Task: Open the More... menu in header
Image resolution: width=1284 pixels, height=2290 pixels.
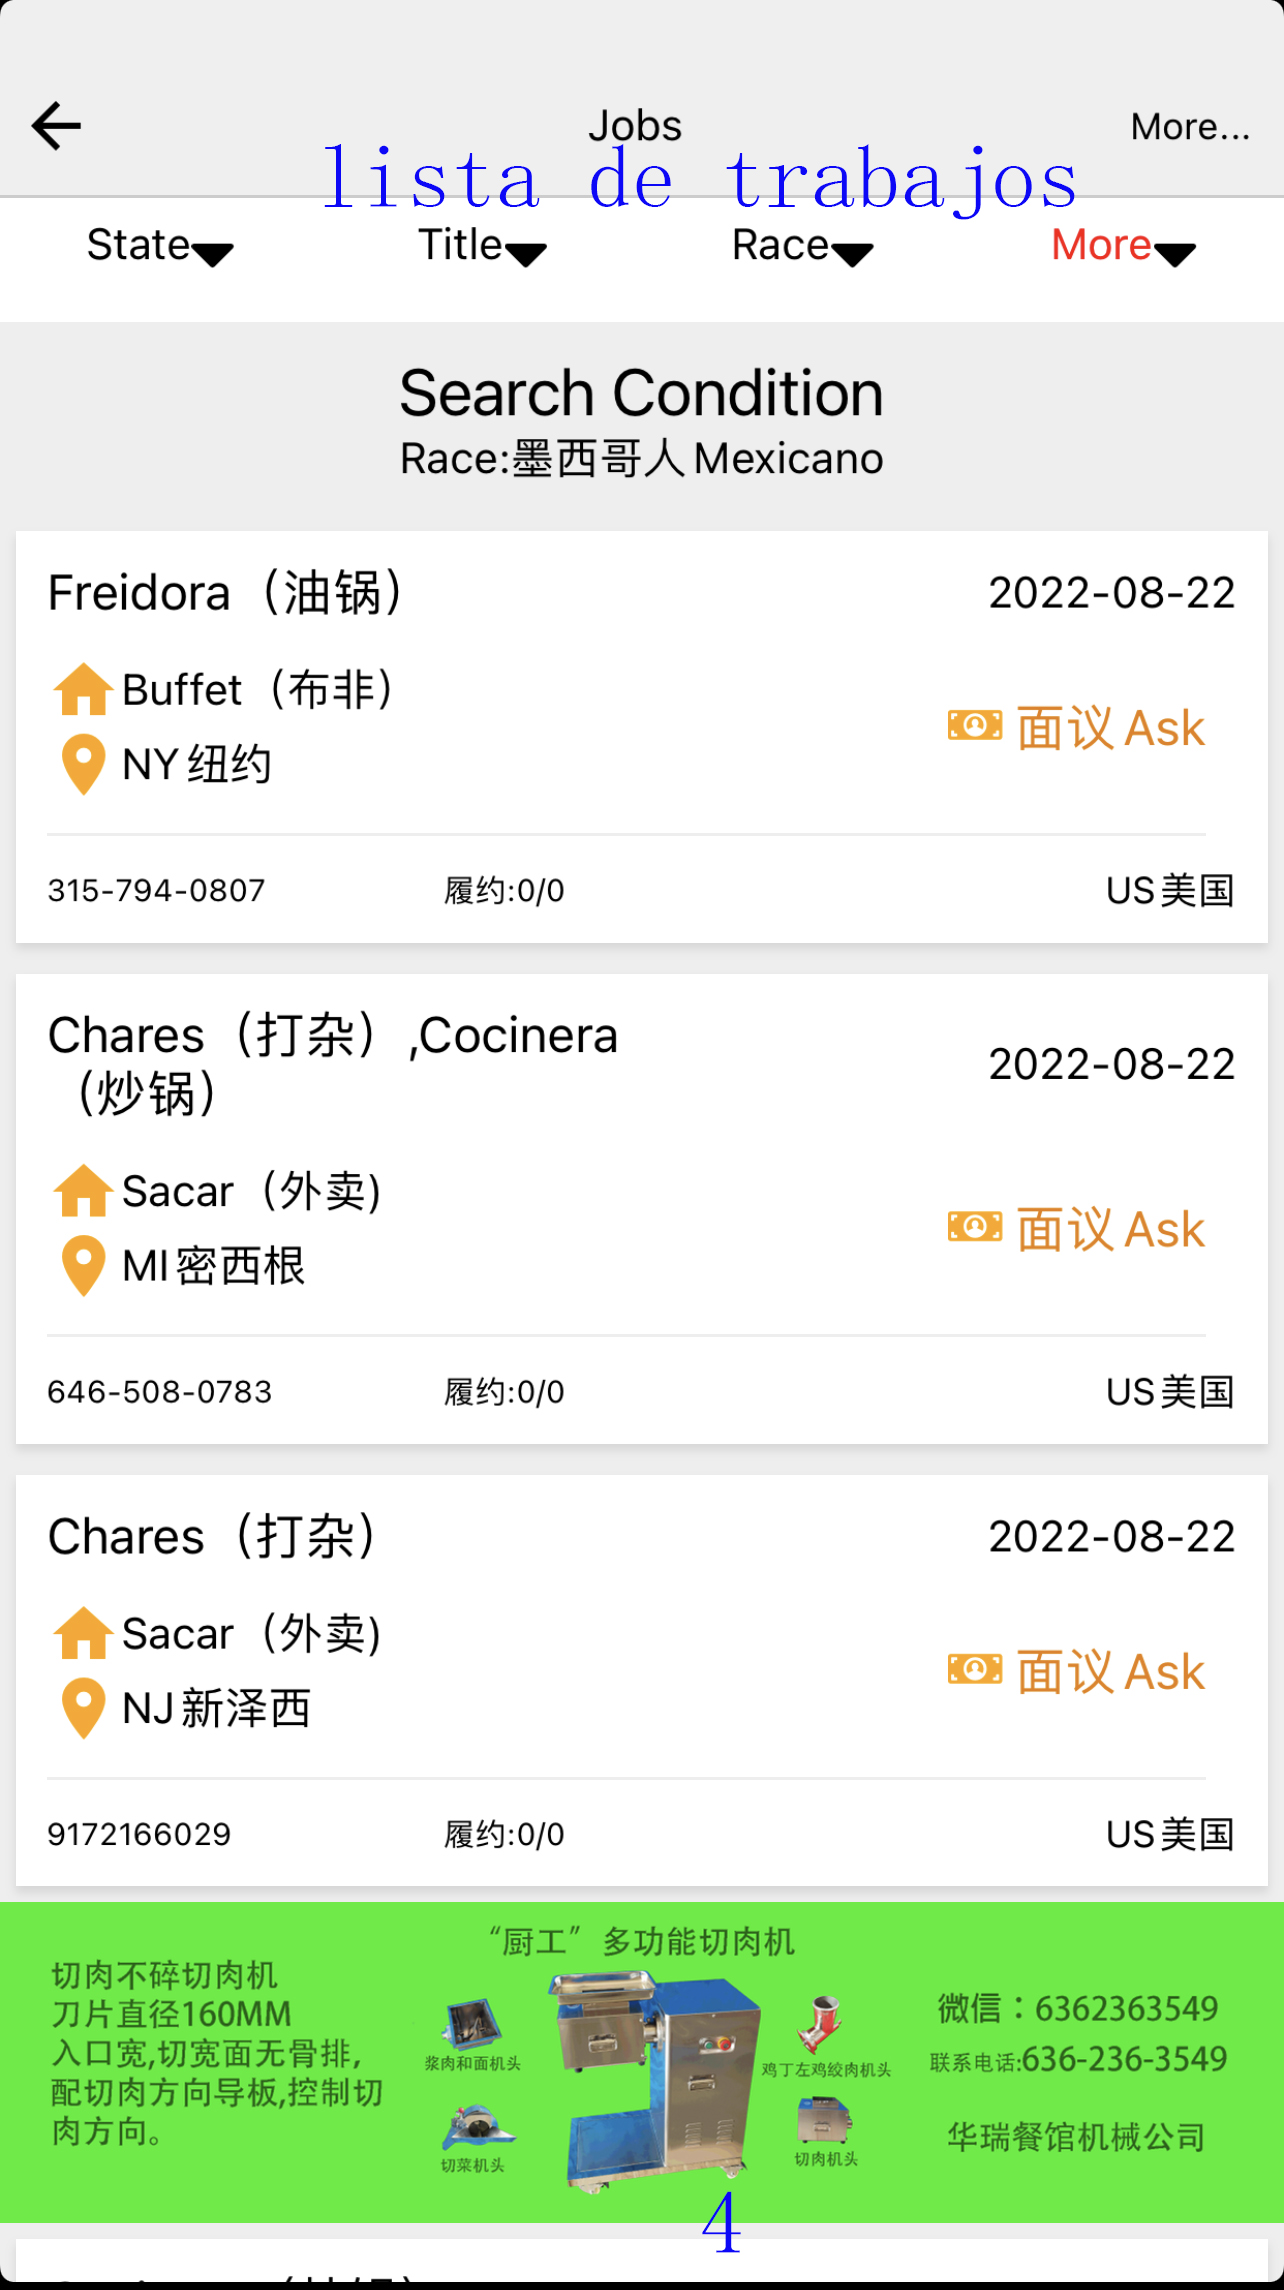Action: click(1189, 127)
